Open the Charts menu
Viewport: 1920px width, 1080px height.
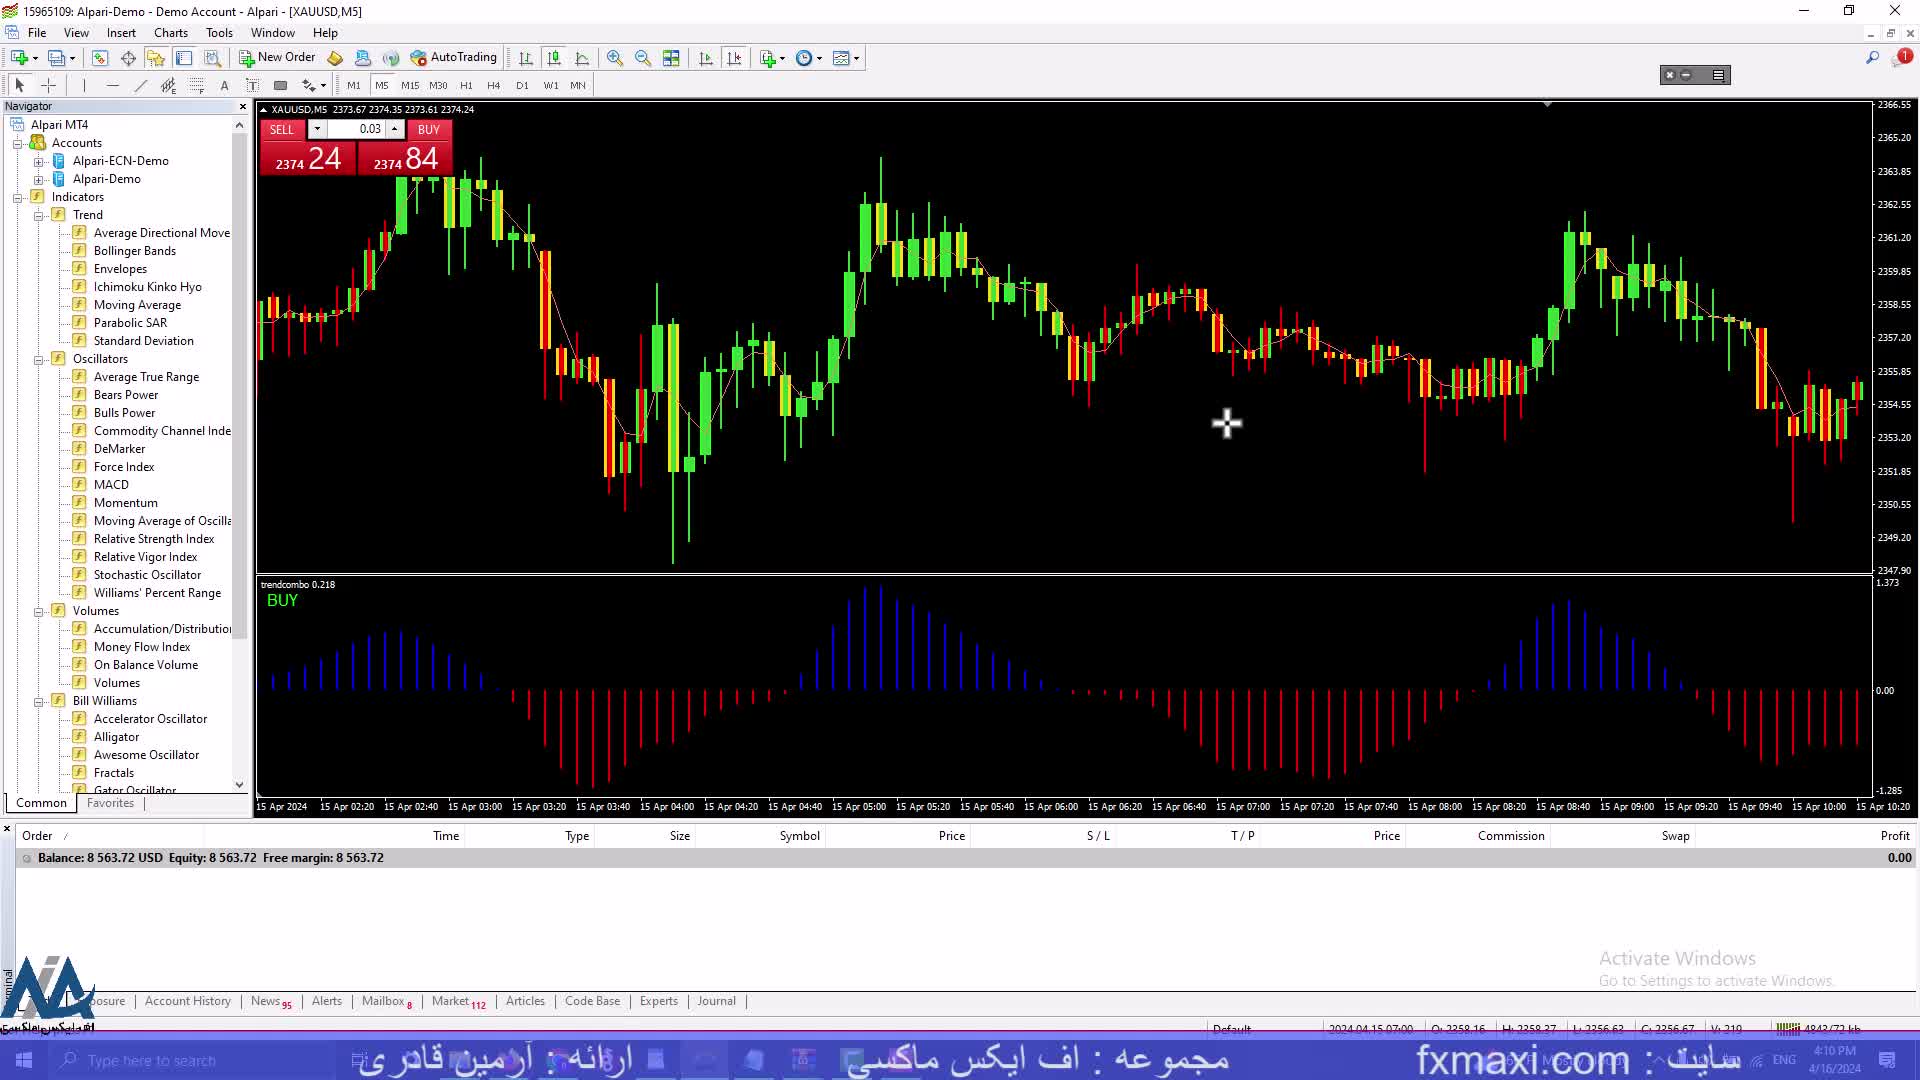tap(170, 33)
